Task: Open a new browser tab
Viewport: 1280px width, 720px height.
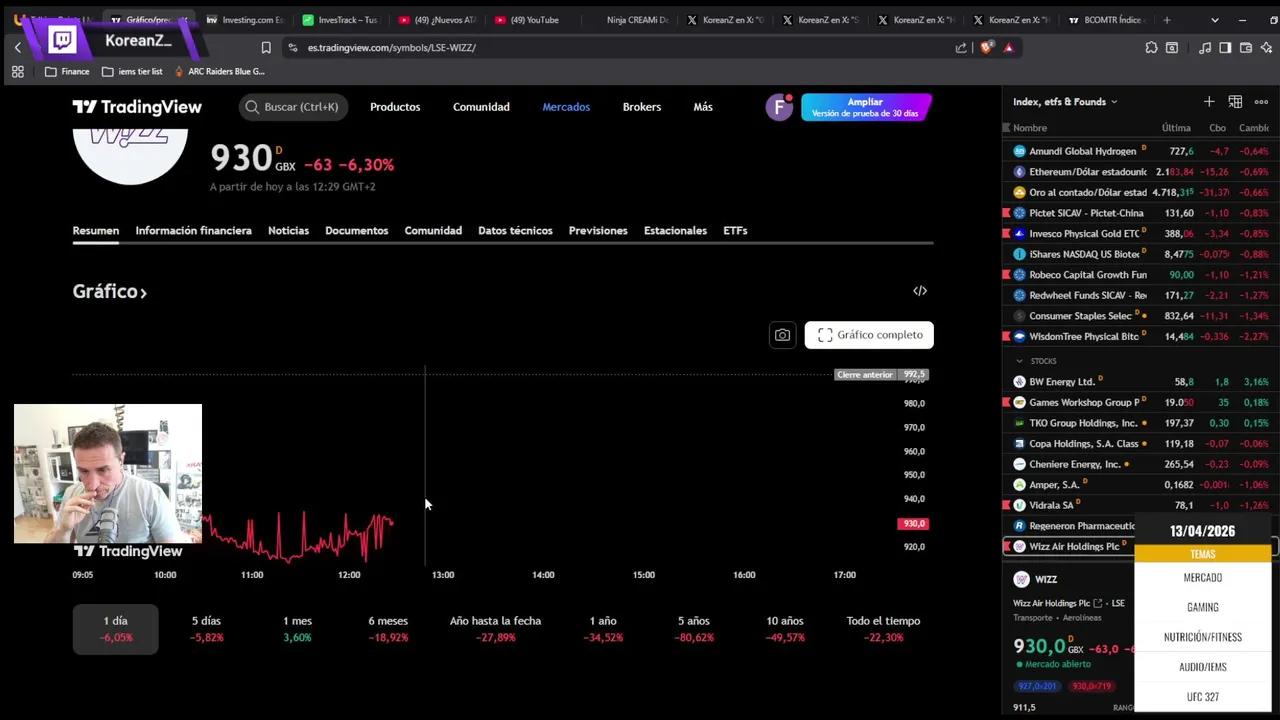Action: pos(1167,20)
